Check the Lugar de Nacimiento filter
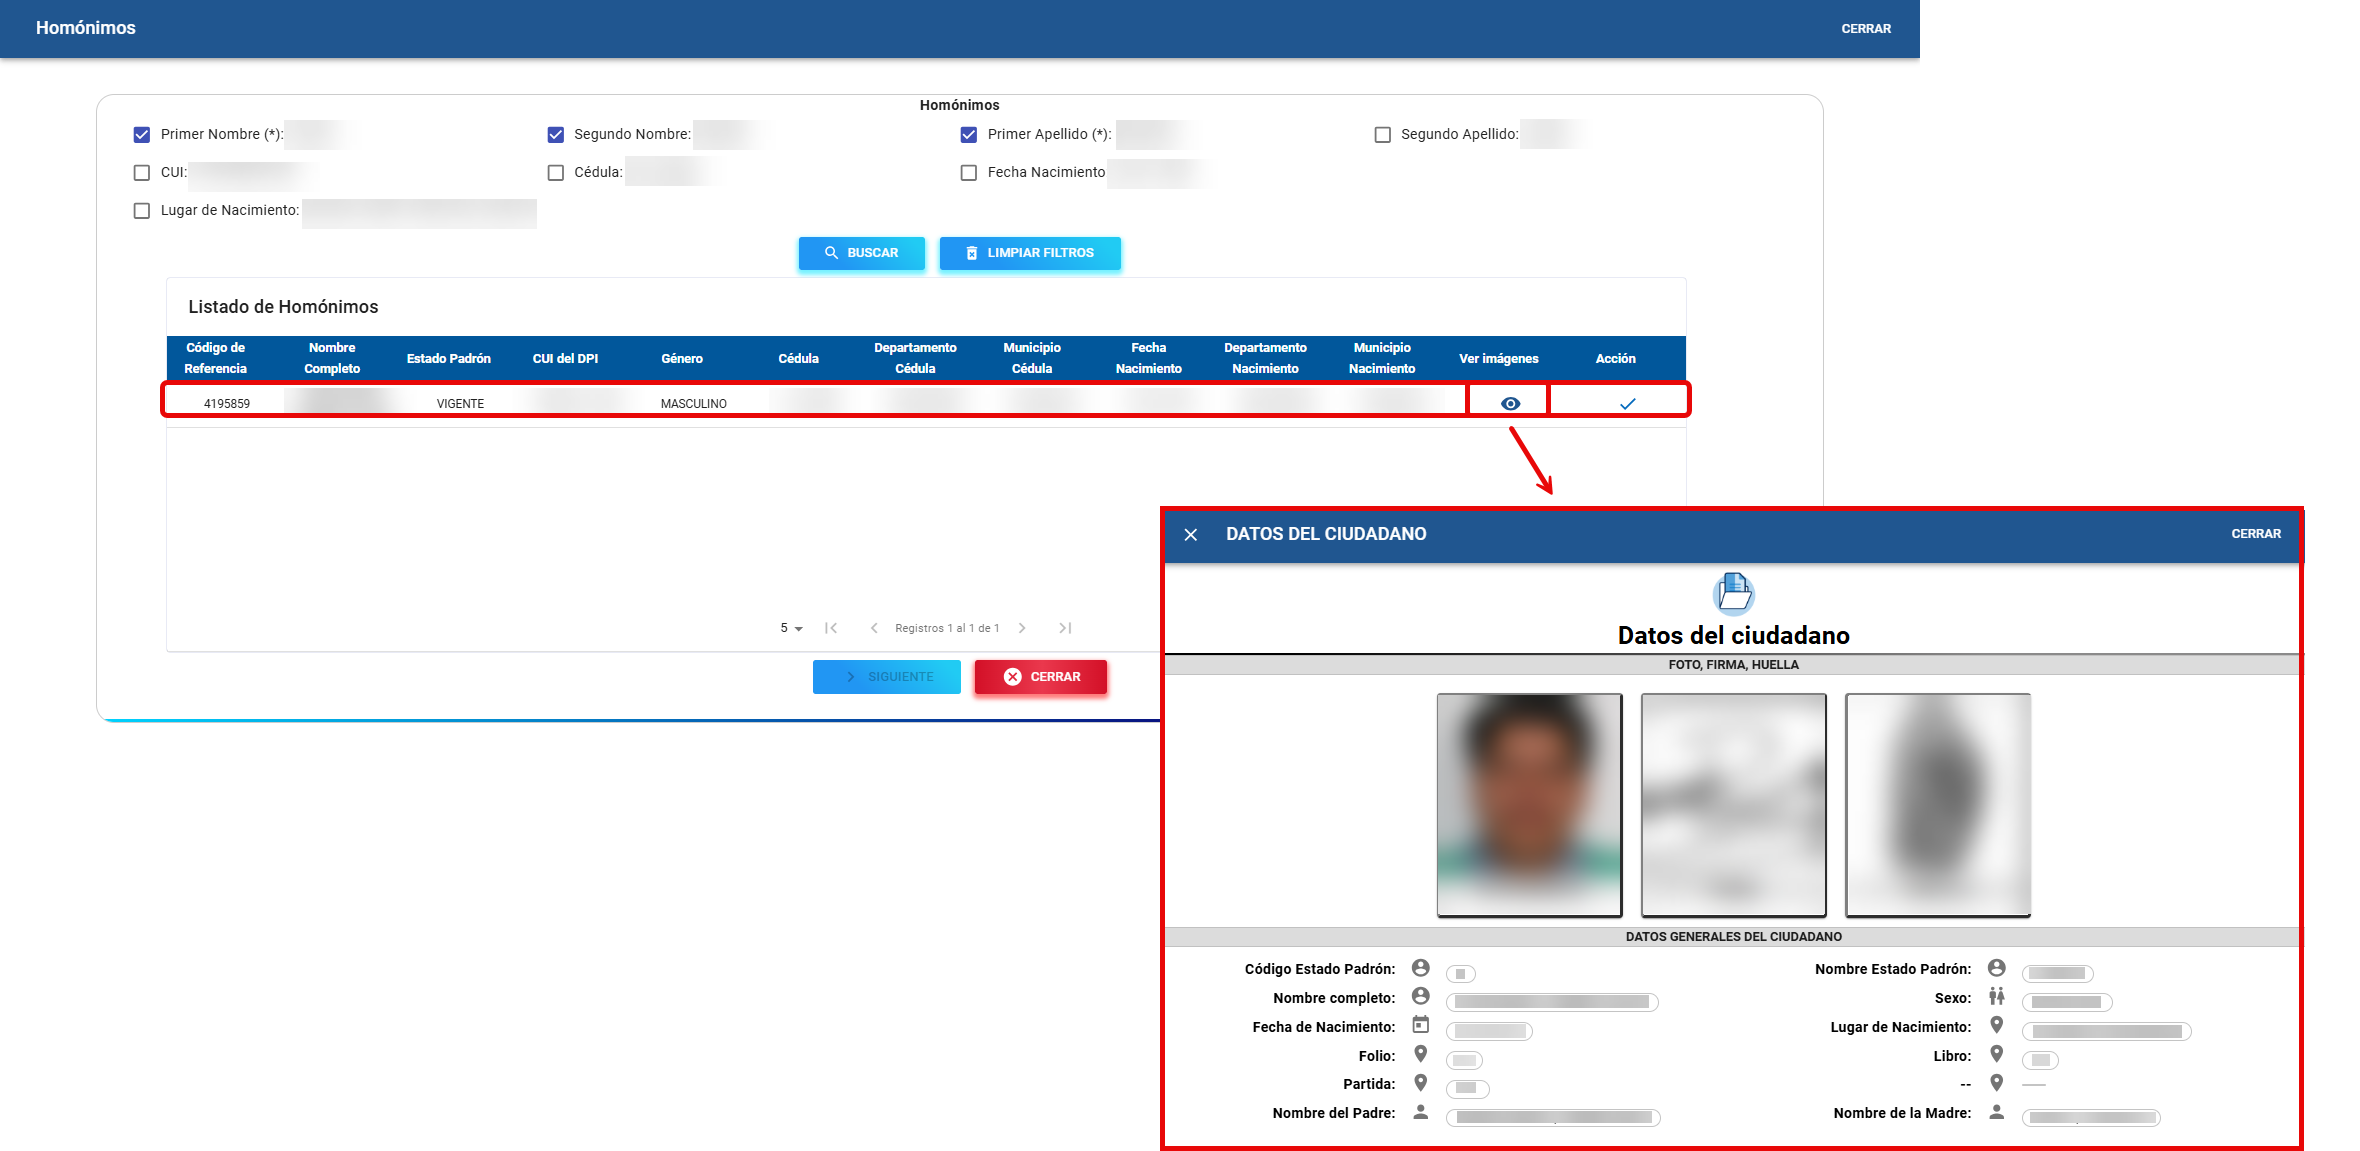Image resolution: width=2360 pixels, height=1151 pixels. click(x=142, y=210)
